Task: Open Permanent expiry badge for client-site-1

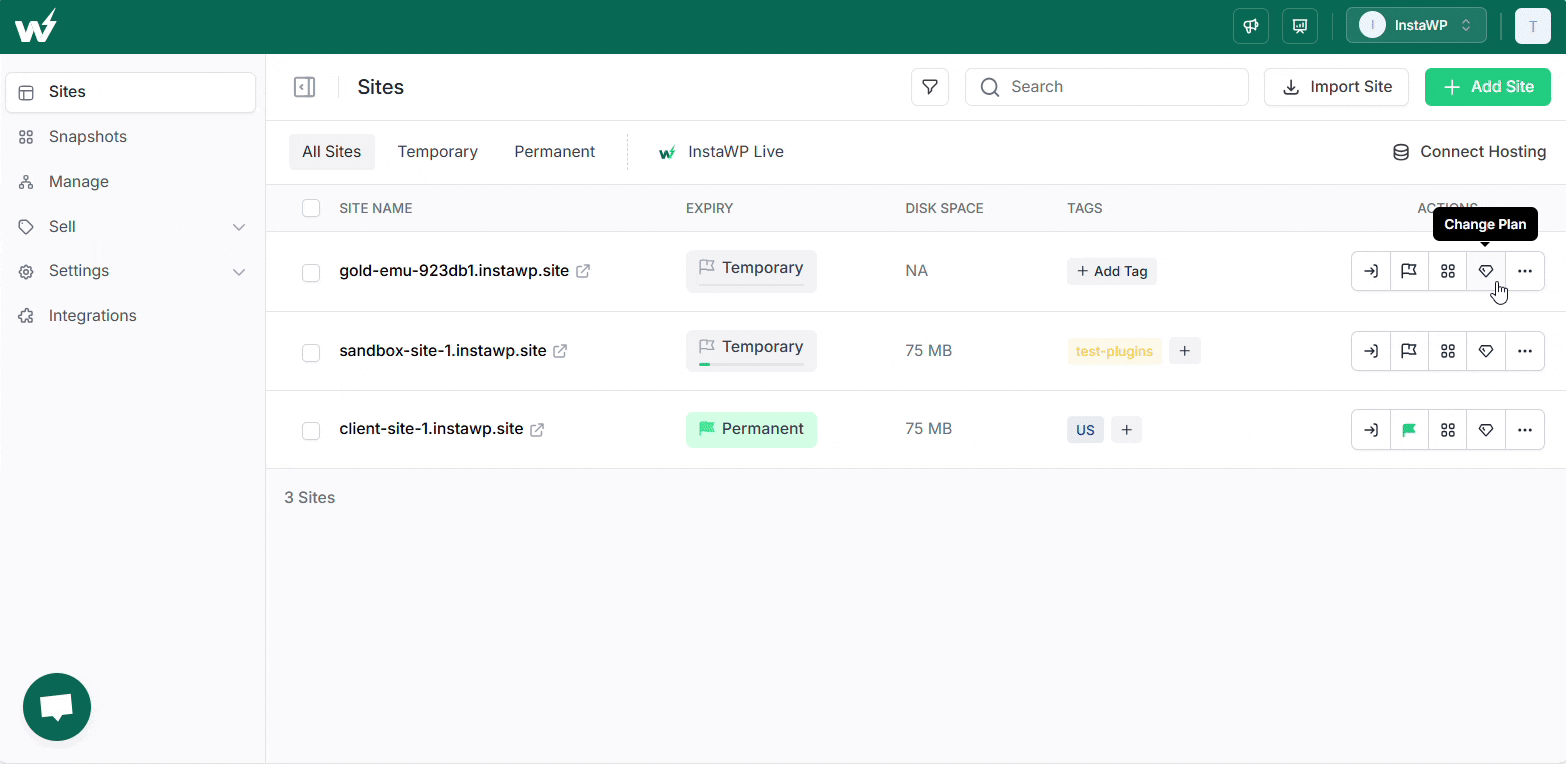Action: point(751,429)
